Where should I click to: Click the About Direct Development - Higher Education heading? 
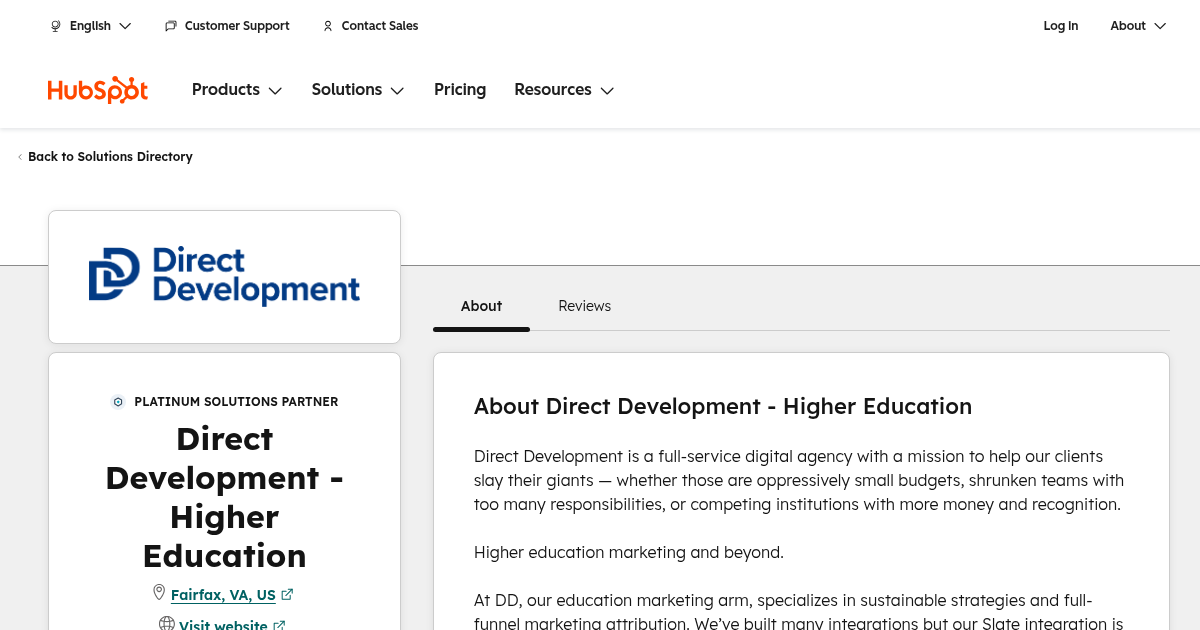pyautogui.click(x=723, y=406)
